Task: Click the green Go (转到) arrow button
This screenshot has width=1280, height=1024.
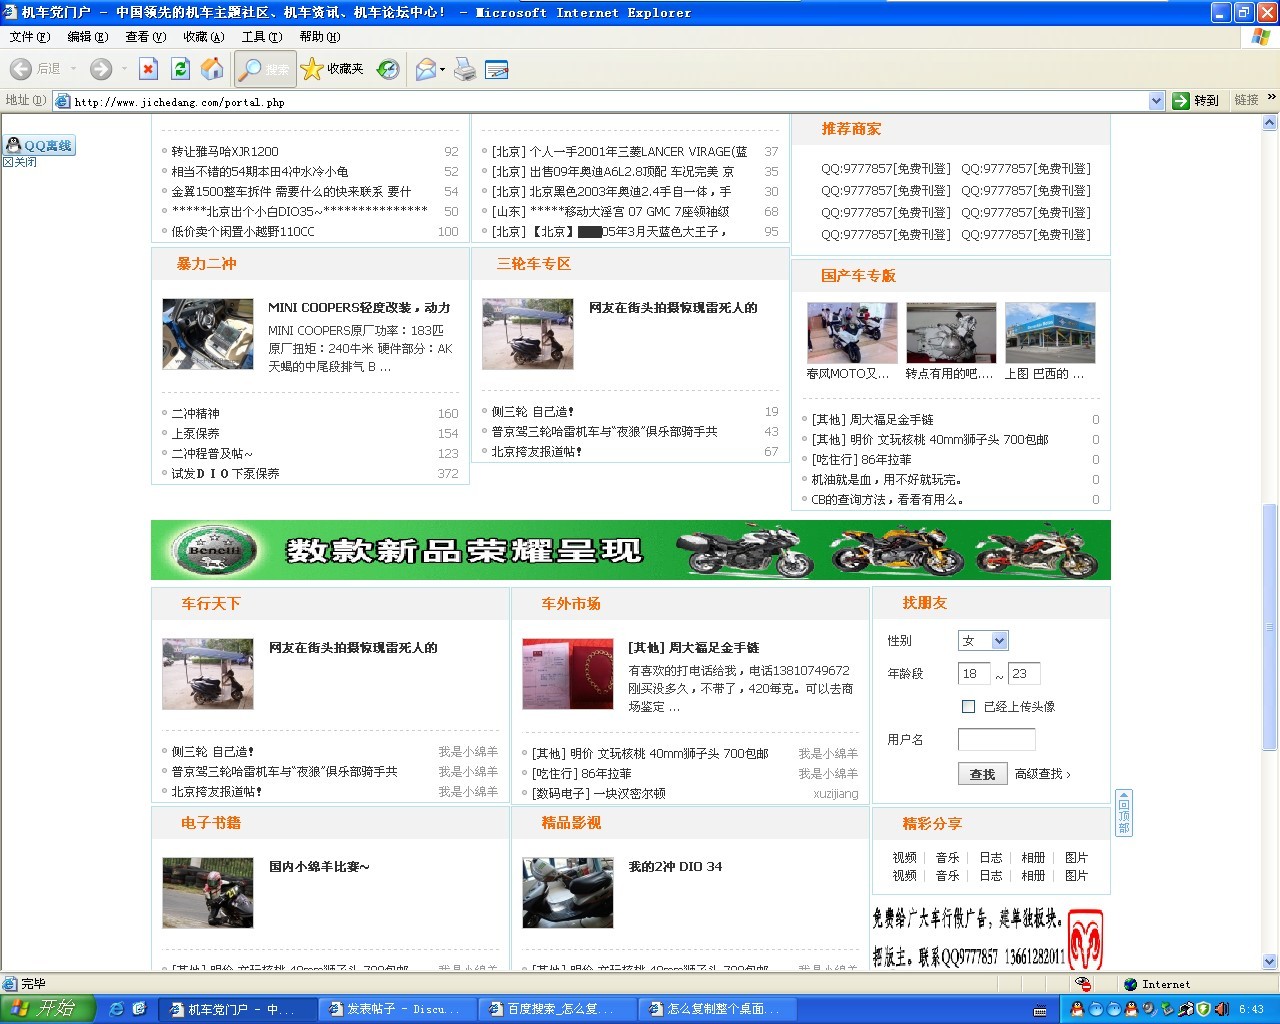Action: [1196, 101]
